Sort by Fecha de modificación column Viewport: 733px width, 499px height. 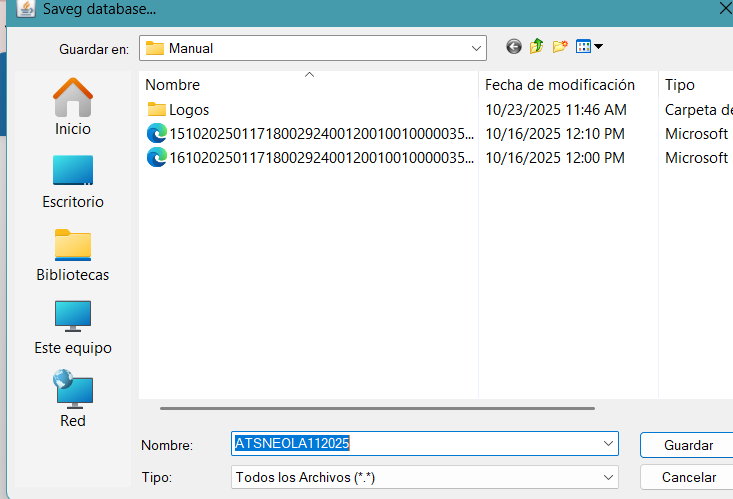pyautogui.click(x=560, y=85)
